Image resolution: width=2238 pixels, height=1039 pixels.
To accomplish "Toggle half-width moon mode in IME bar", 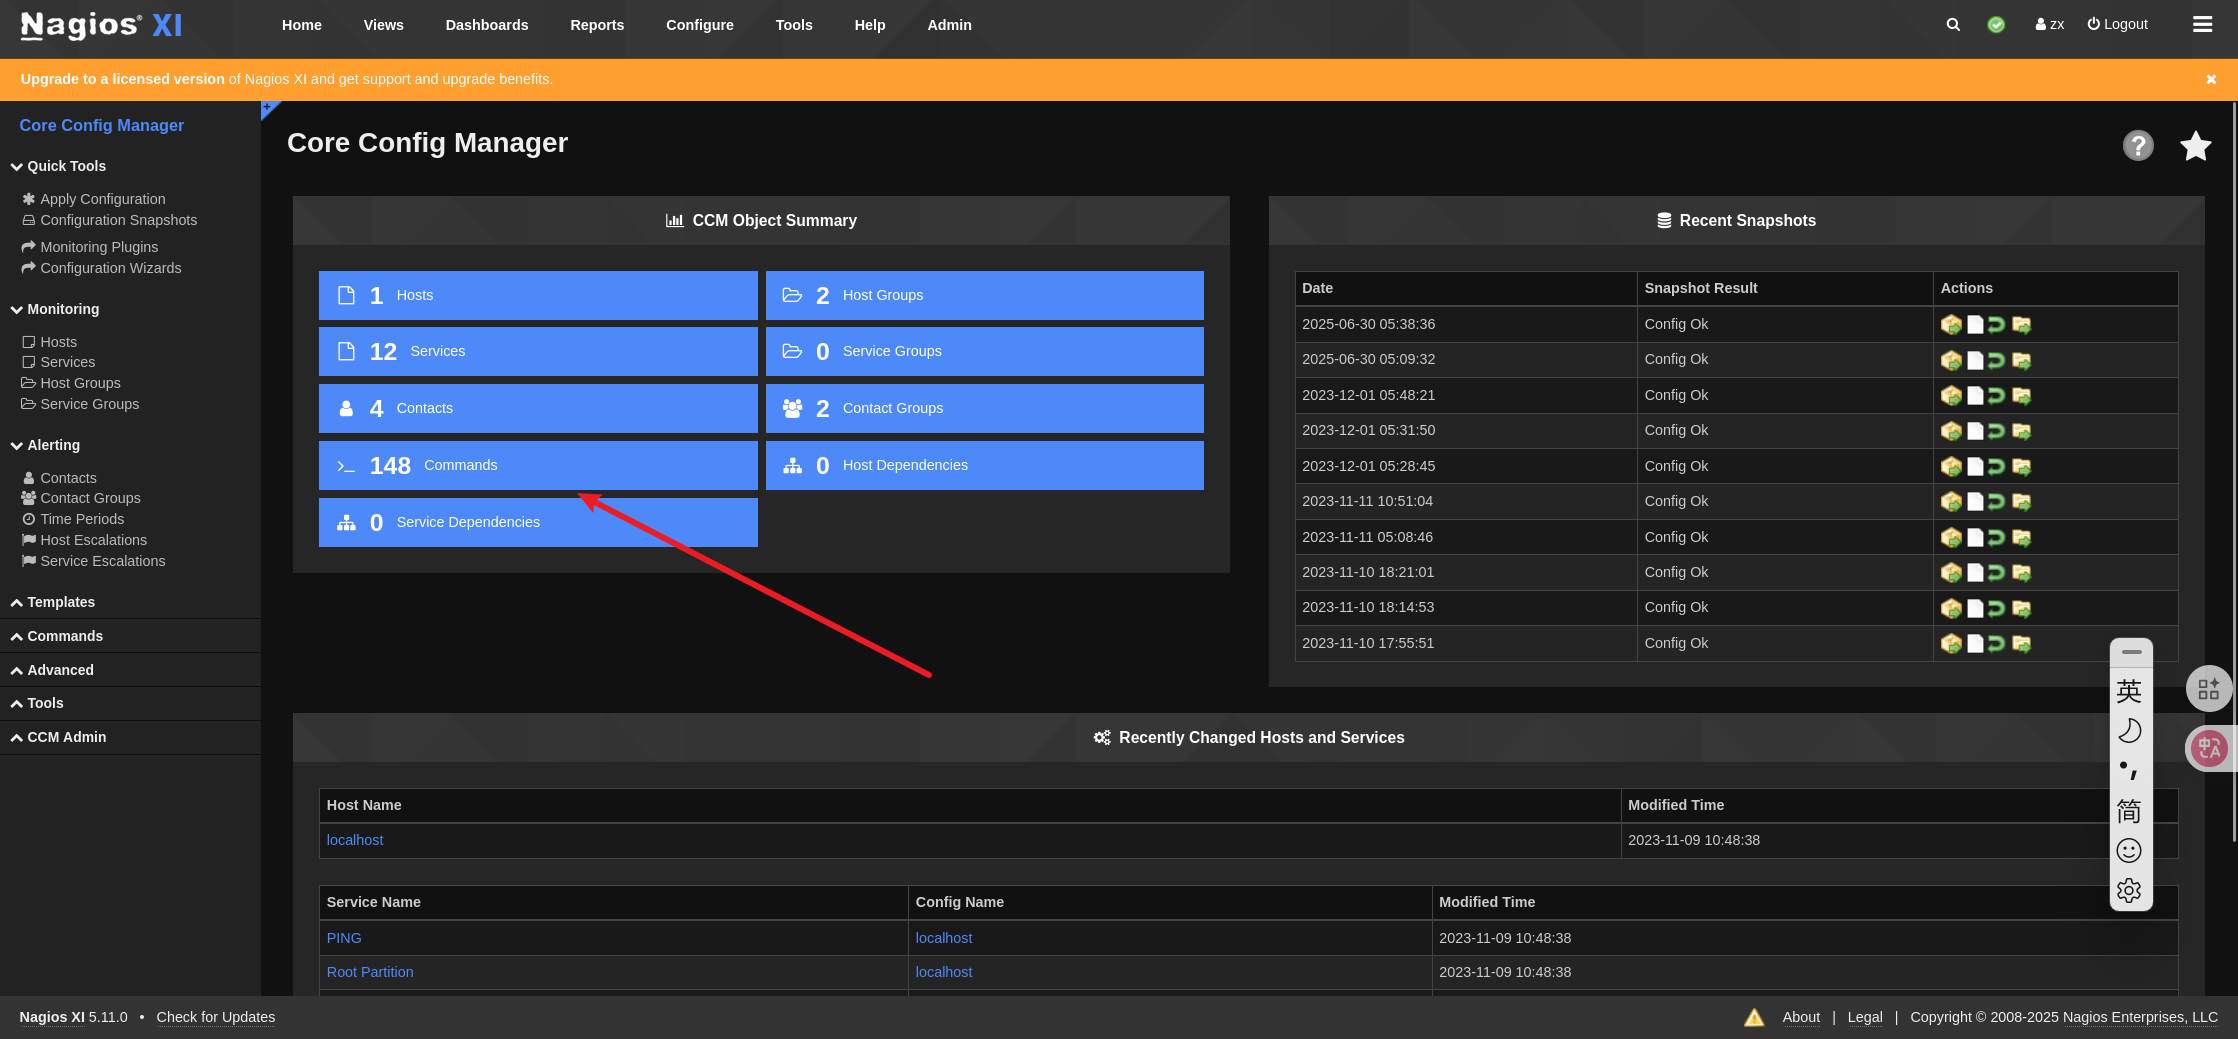I will 2129,731.
